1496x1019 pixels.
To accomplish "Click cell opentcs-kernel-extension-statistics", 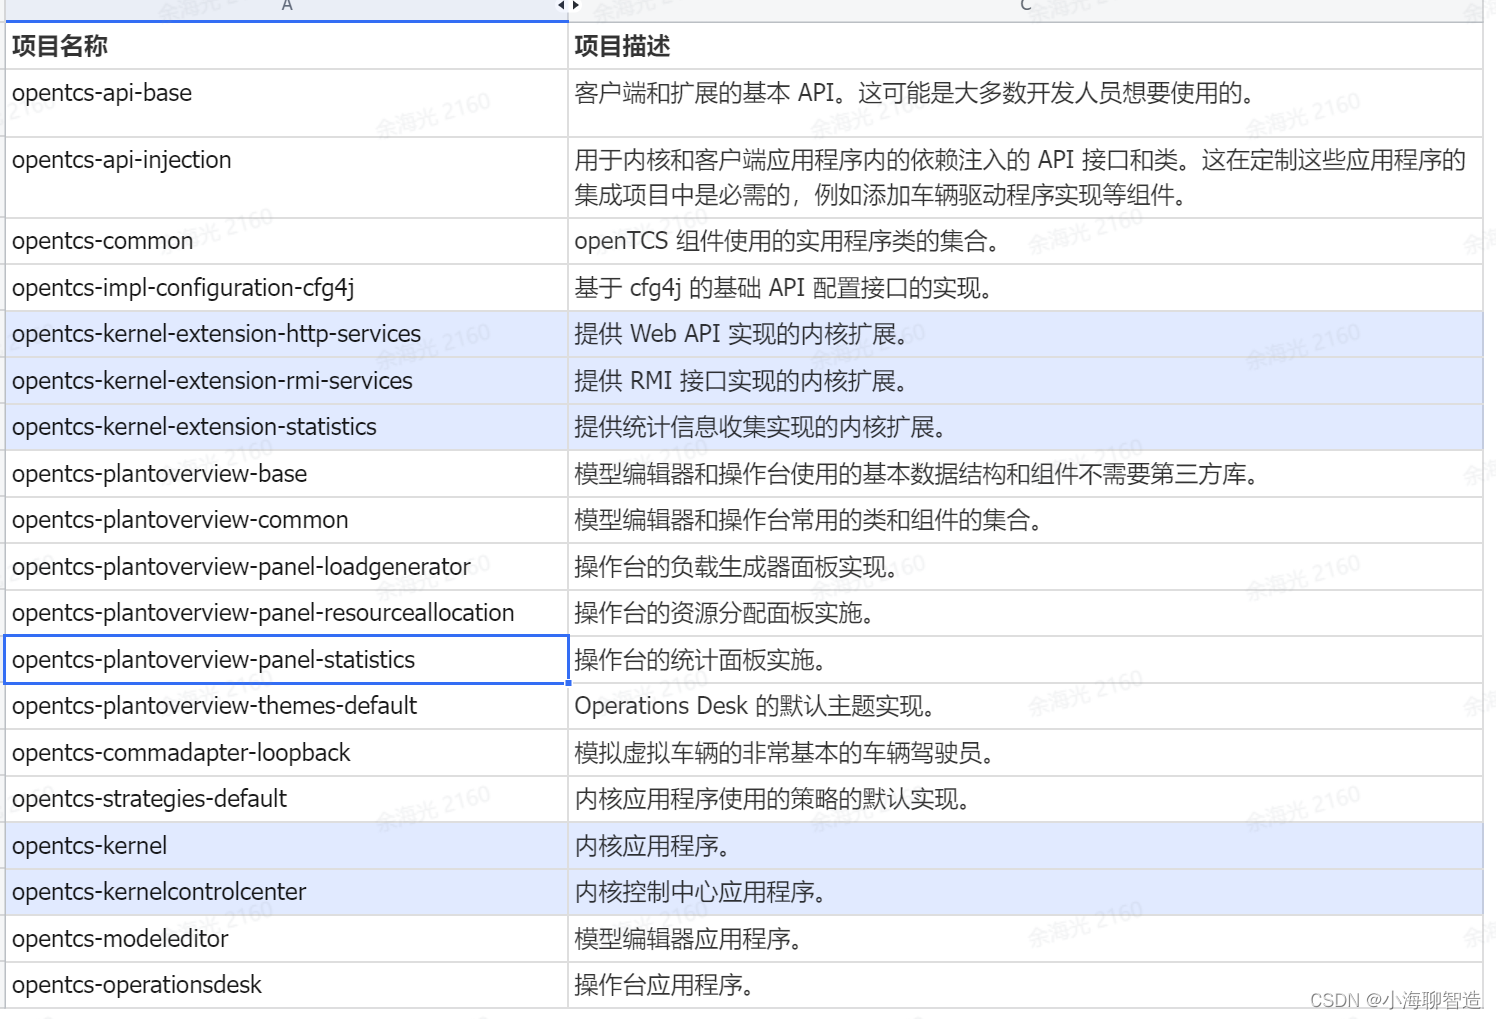I will point(286,427).
